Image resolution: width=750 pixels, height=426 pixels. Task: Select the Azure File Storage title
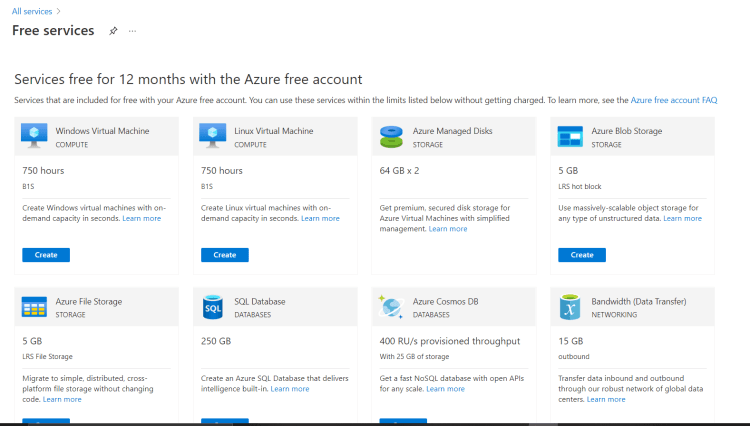[88, 302]
